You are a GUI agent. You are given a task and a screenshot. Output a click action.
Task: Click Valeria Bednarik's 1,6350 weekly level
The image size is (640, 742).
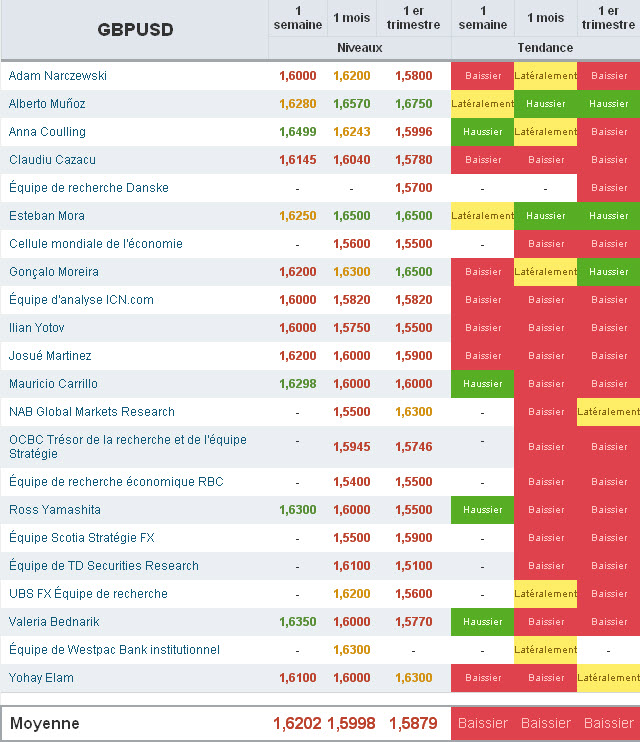coord(298,621)
